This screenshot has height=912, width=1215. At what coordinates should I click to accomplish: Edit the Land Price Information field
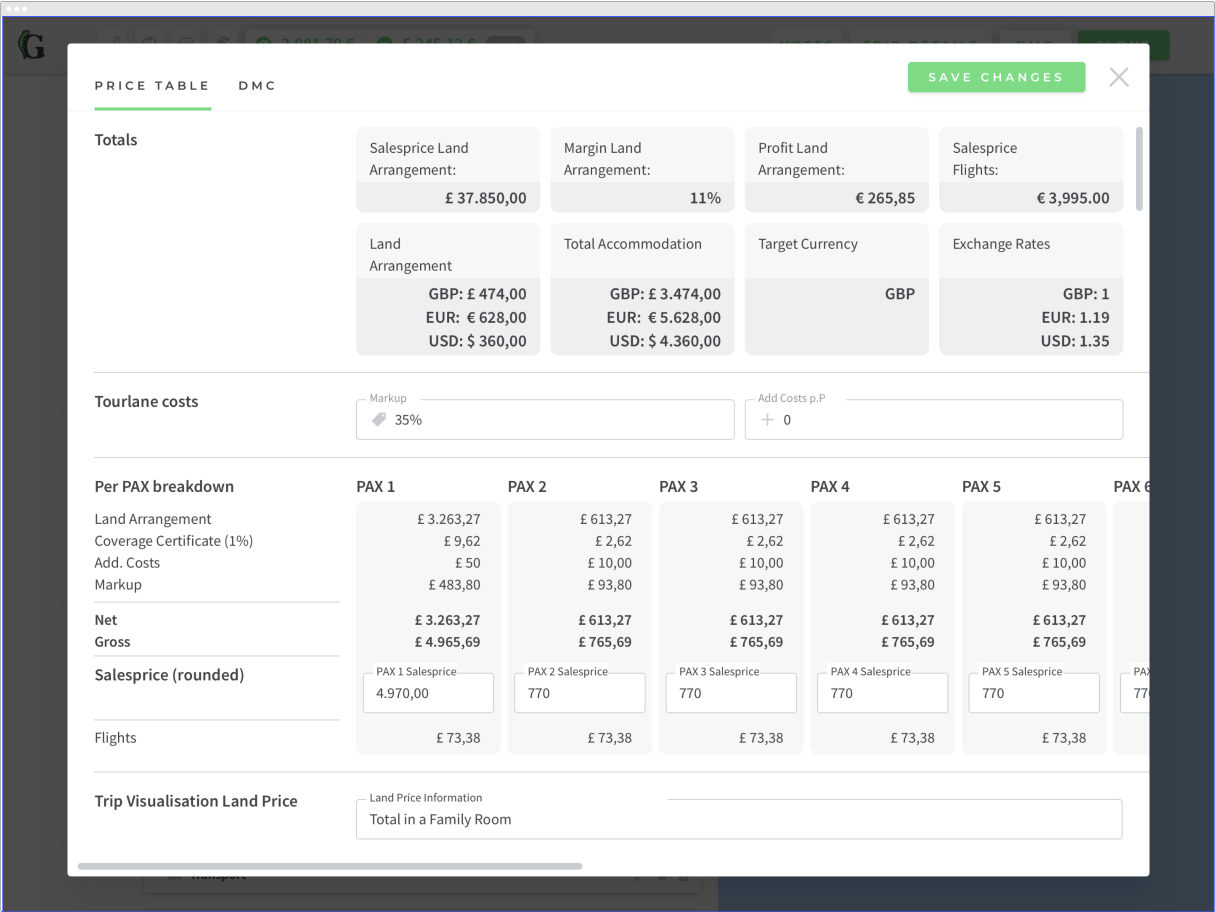739,819
